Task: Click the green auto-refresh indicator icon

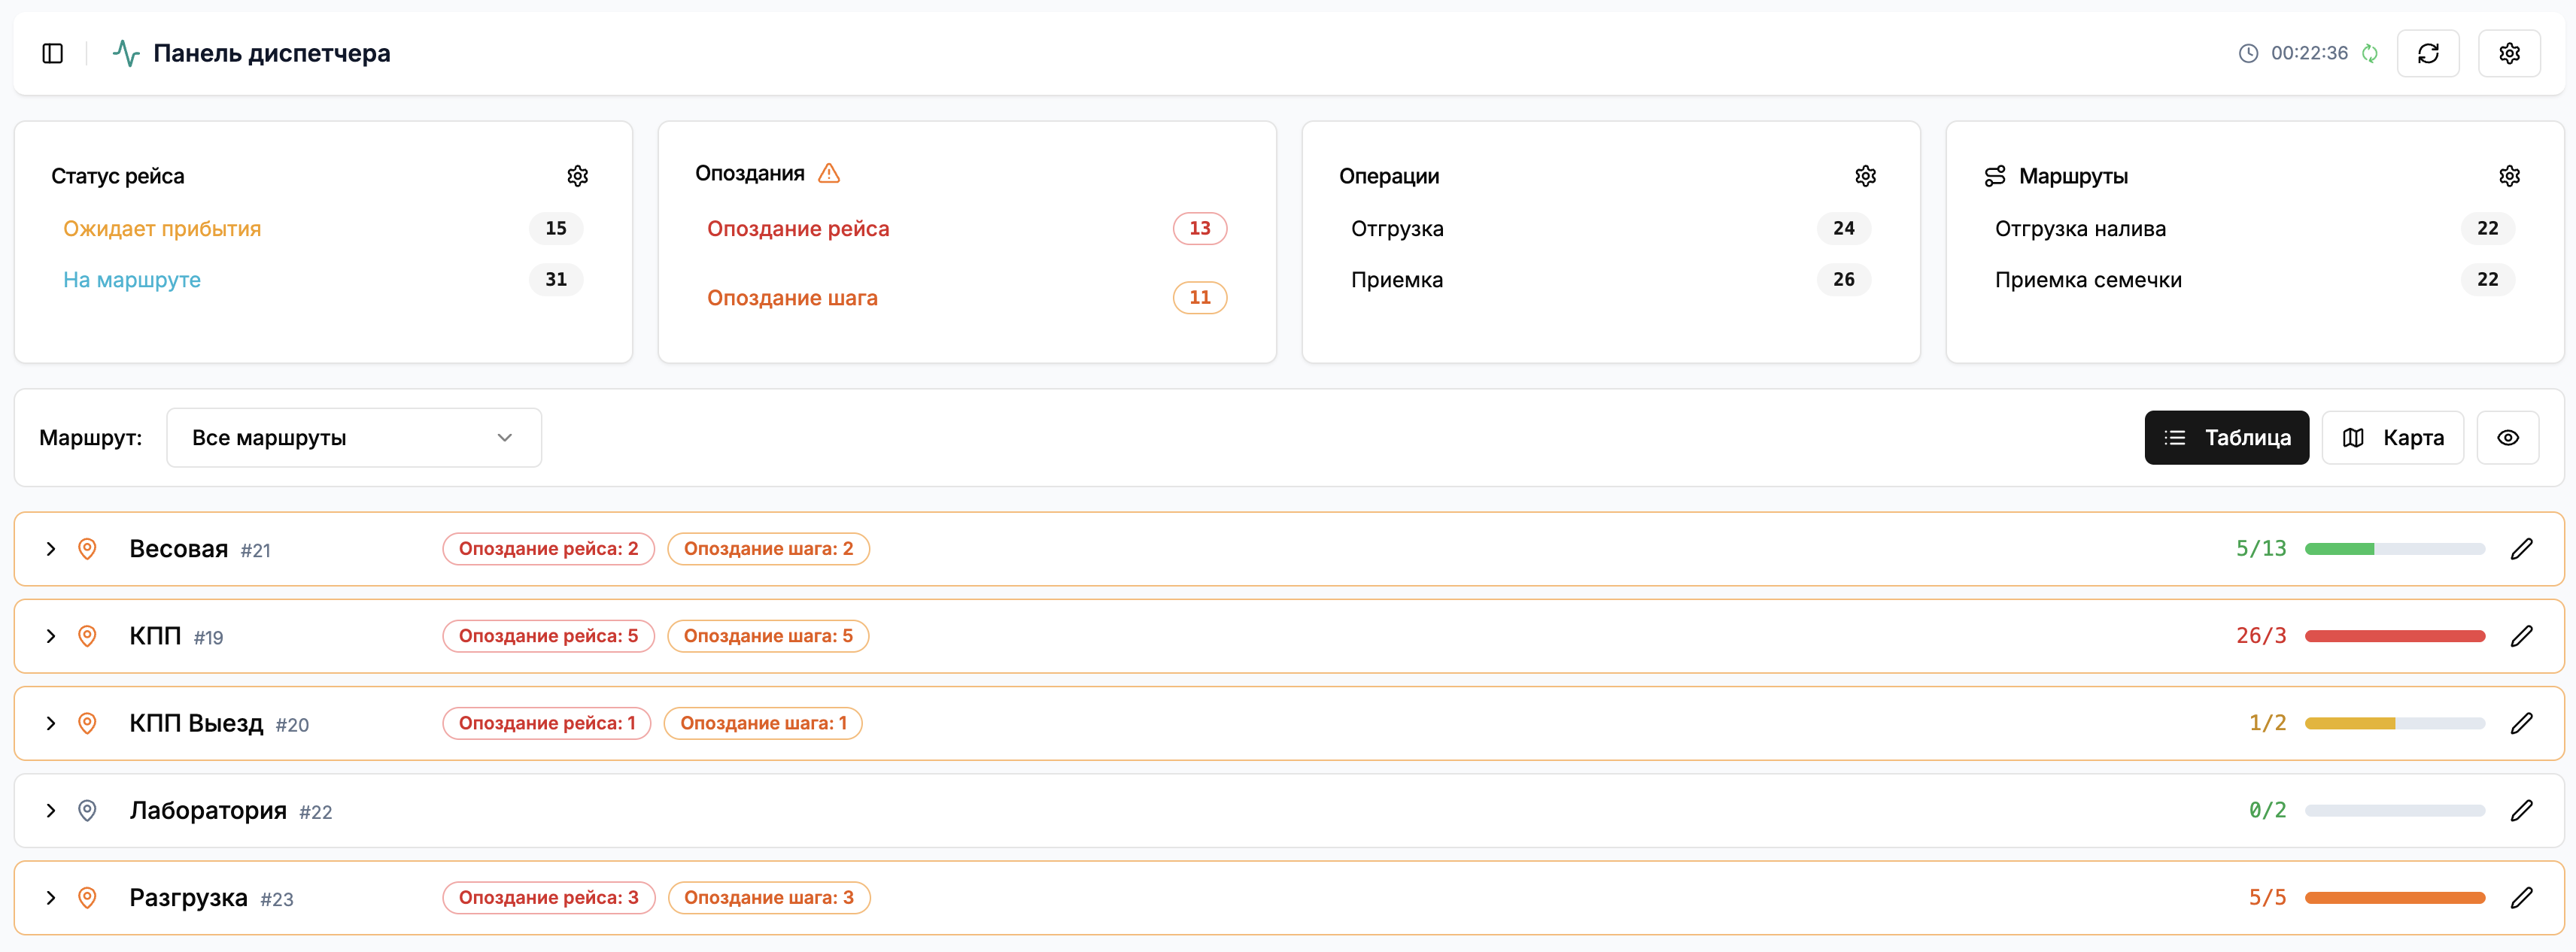Action: click(2369, 53)
